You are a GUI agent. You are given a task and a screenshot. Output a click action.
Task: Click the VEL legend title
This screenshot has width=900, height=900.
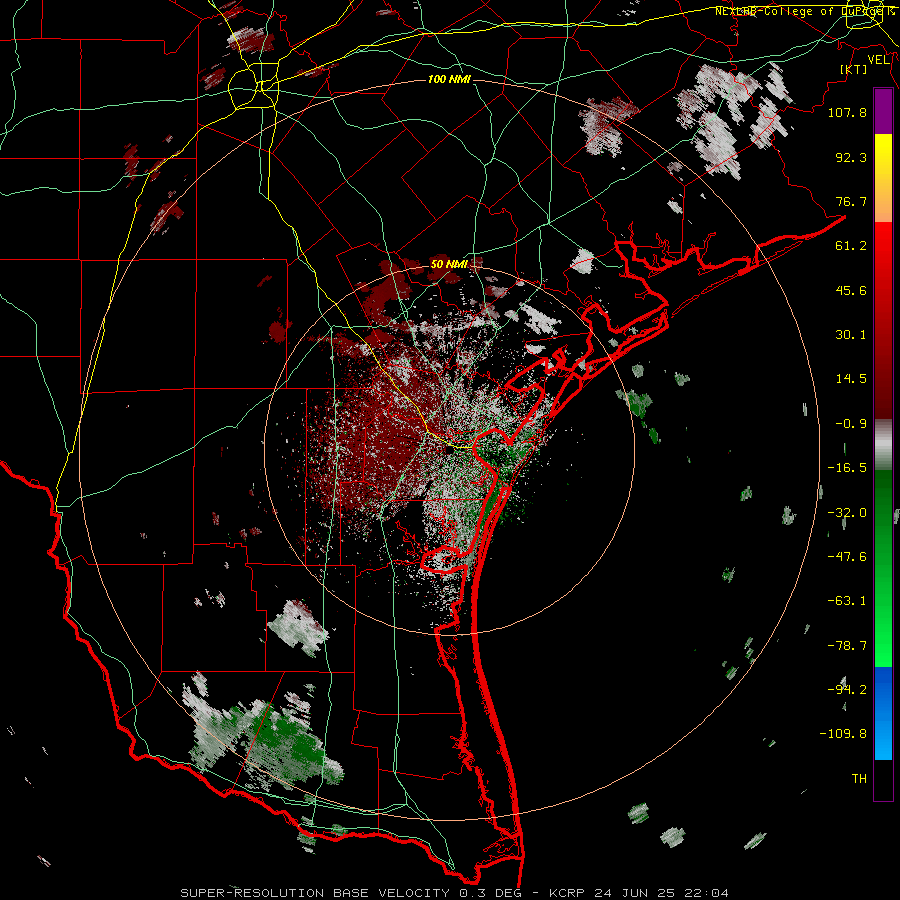click(x=879, y=60)
